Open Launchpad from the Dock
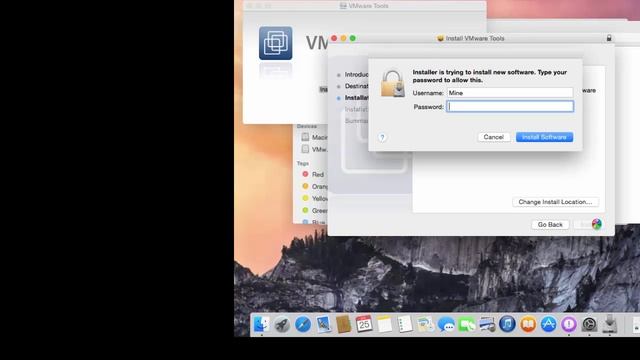640x360 pixels. pos(282,325)
